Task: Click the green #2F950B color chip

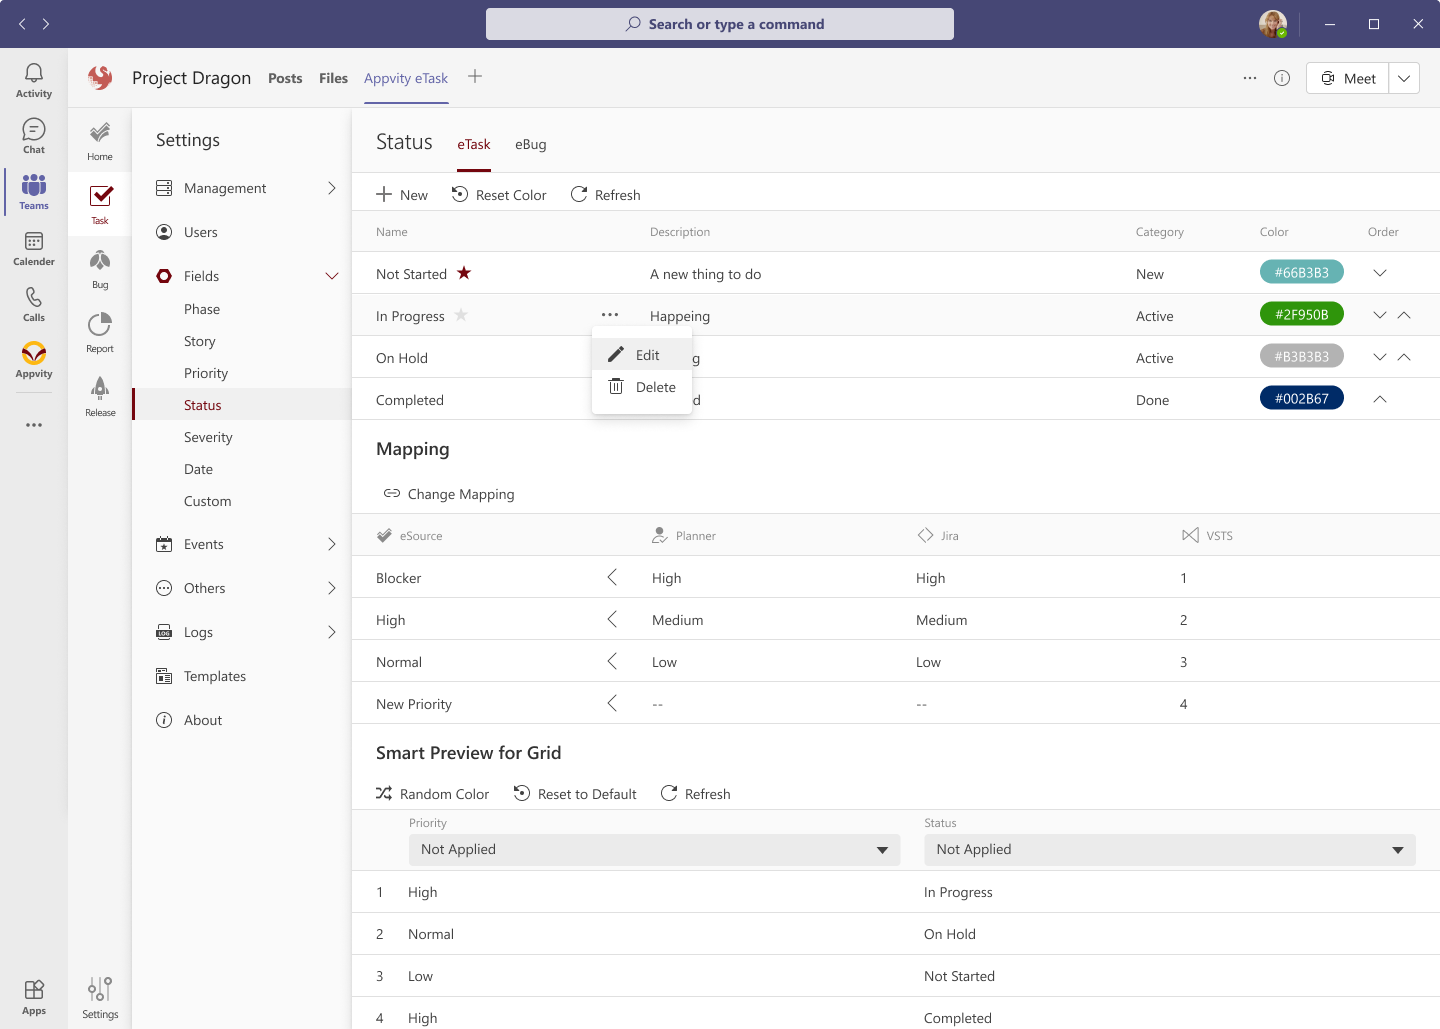Action: point(1301,313)
